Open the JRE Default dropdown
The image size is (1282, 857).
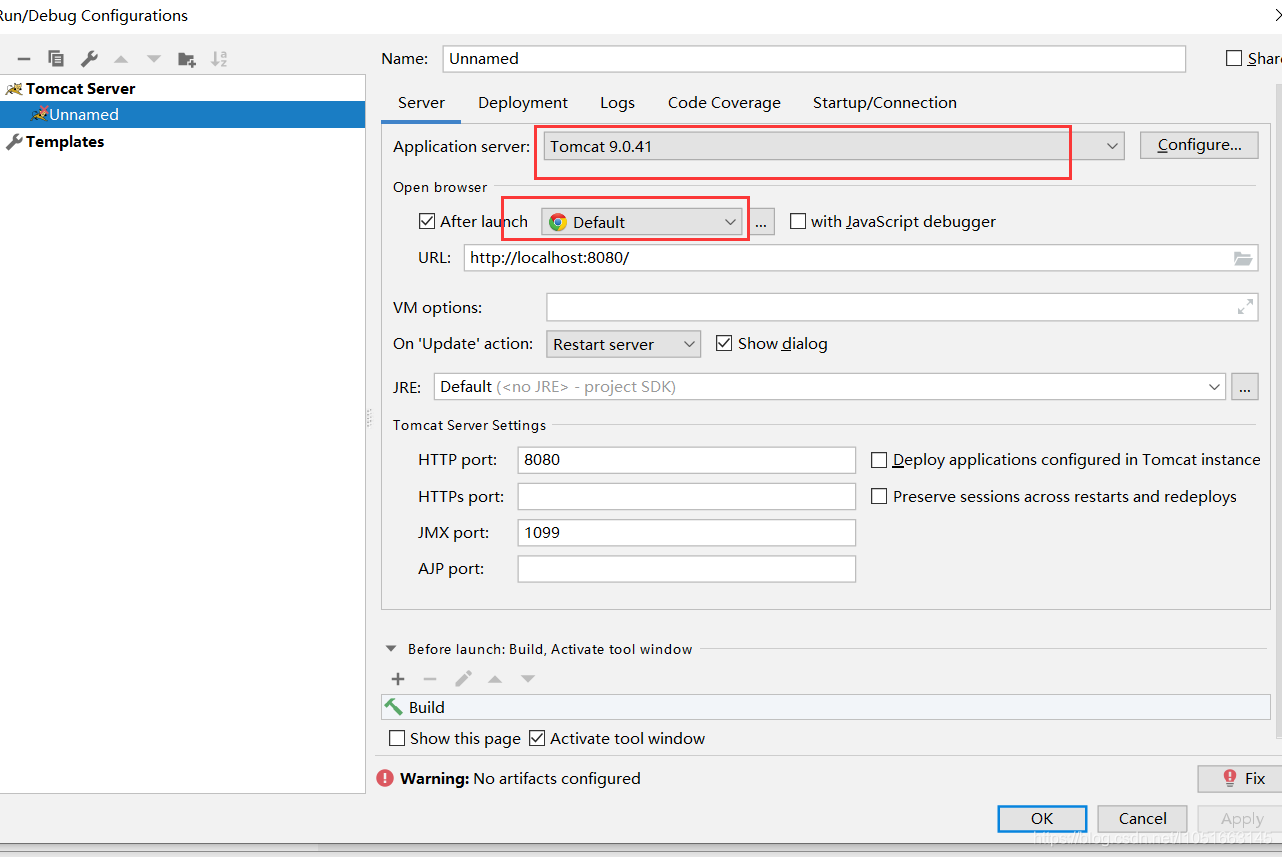(x=830, y=386)
